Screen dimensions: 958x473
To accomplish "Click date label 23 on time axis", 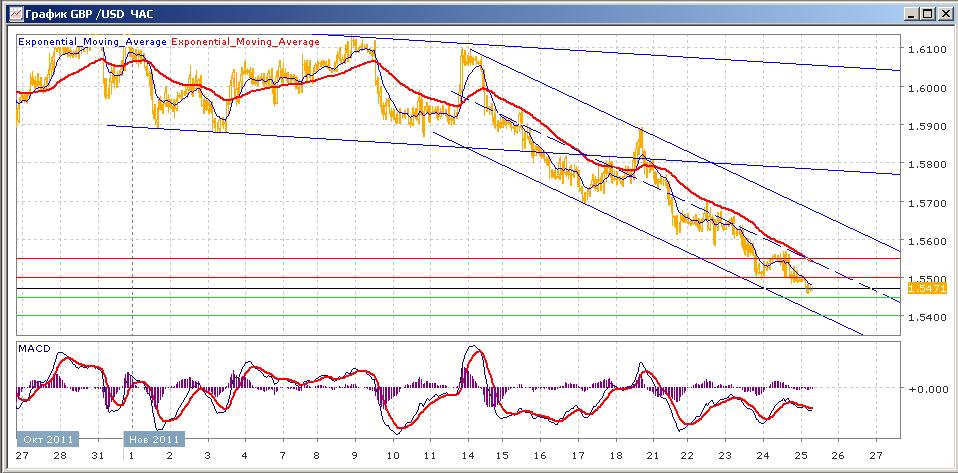I will pyautogui.click(x=725, y=456).
